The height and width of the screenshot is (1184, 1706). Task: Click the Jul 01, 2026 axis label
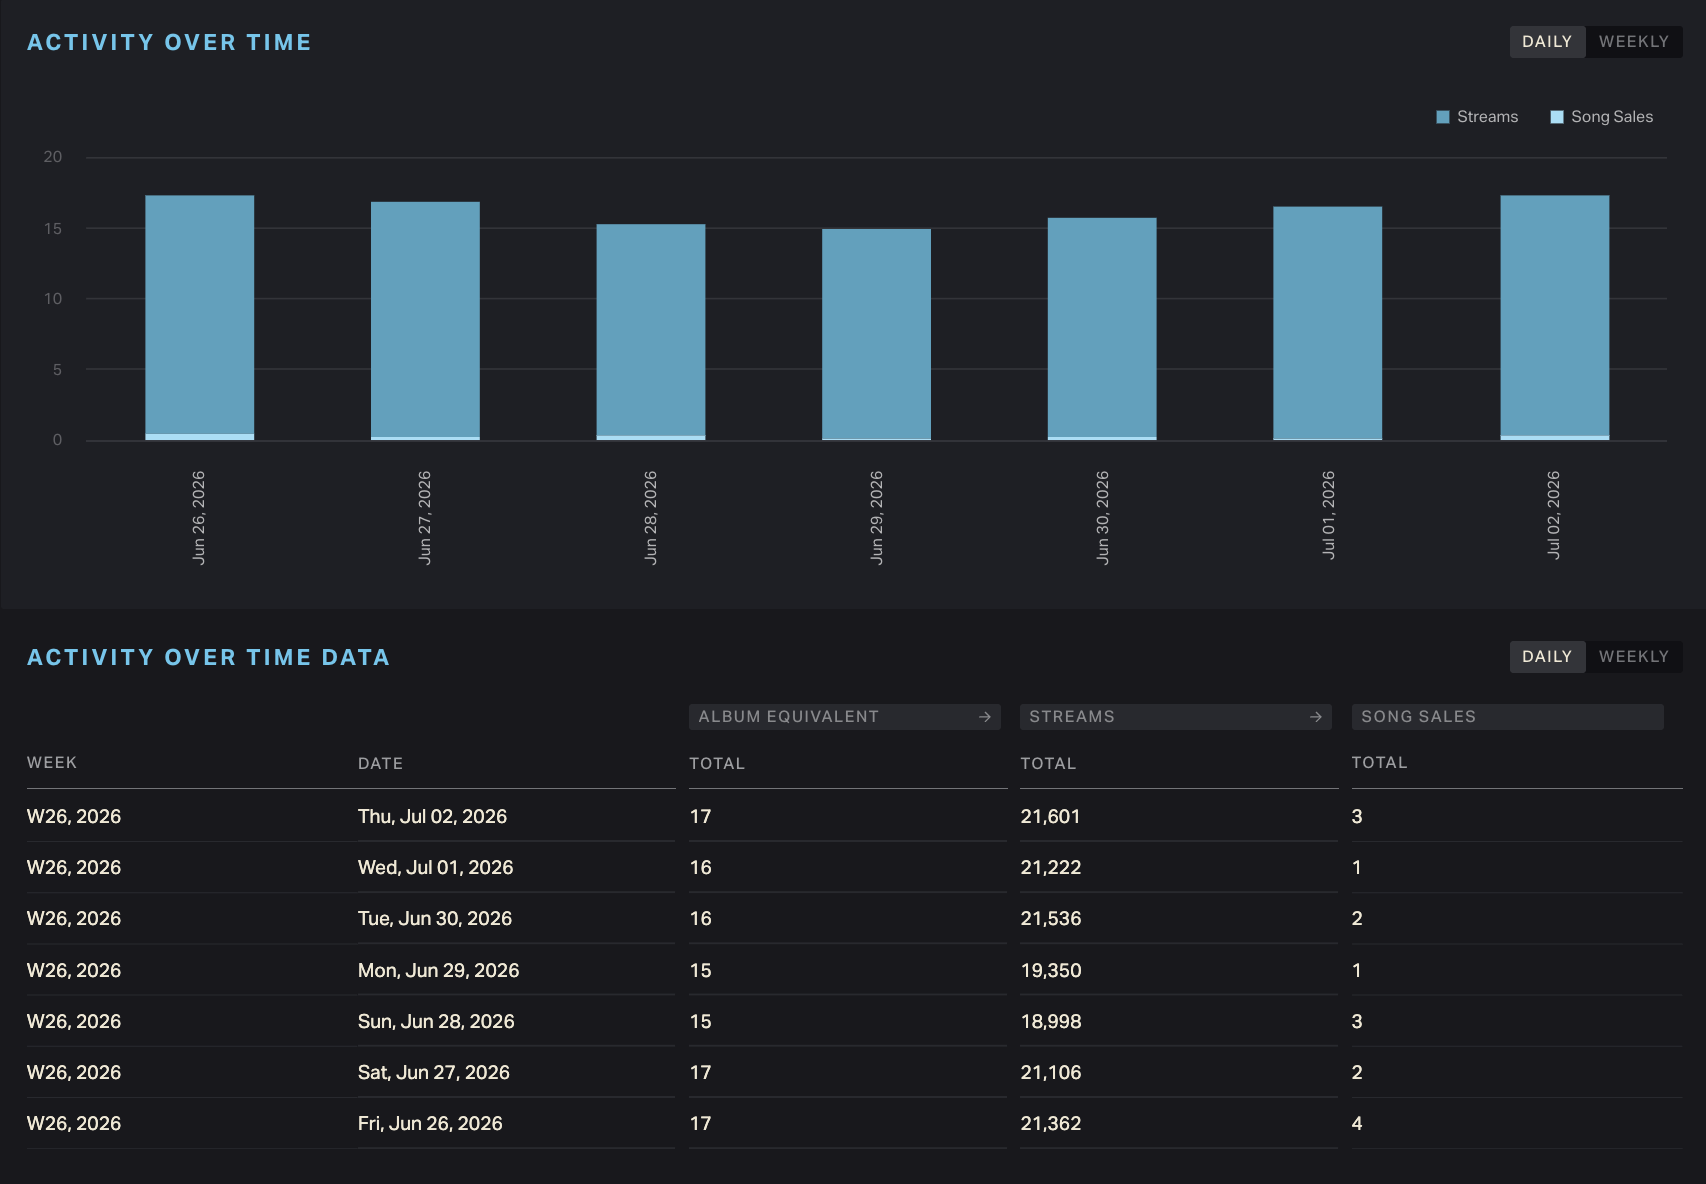[1328, 514]
